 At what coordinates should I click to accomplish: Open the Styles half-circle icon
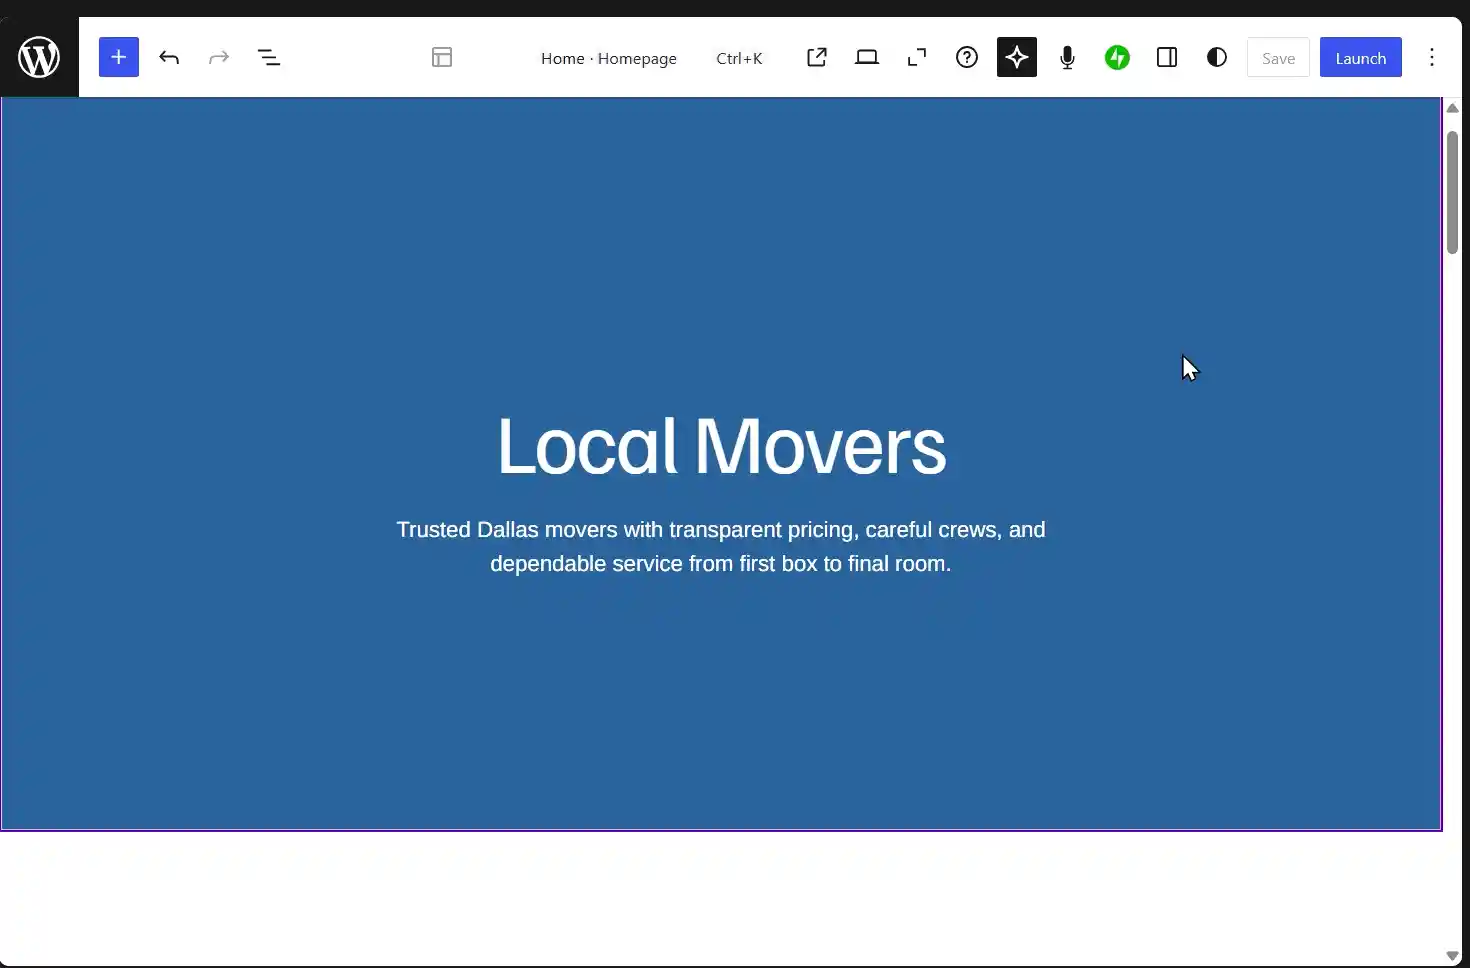[x=1217, y=57]
